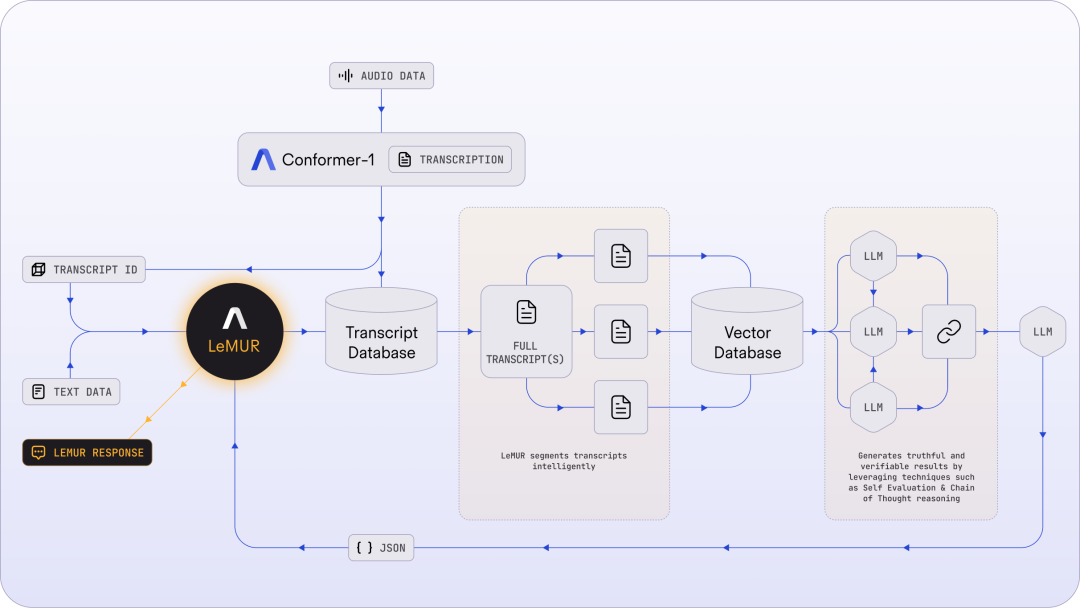
Task: Click the TEXT DATA label
Action: 71,391
